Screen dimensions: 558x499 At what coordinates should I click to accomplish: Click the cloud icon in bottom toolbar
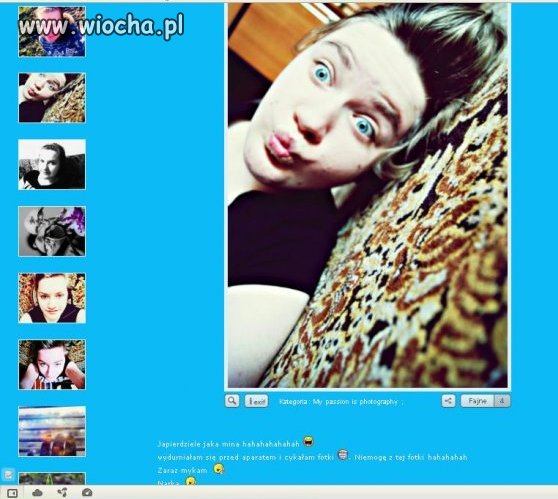37,493
